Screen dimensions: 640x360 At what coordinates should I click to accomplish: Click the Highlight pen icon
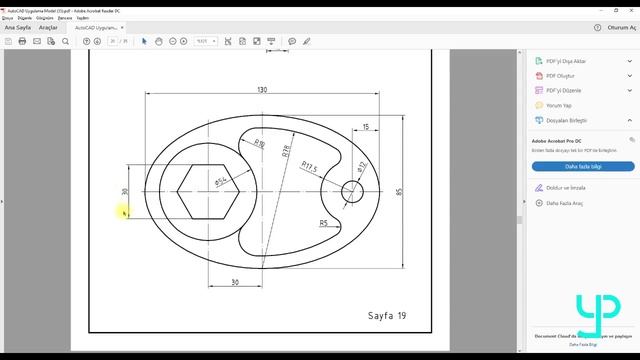point(307,41)
